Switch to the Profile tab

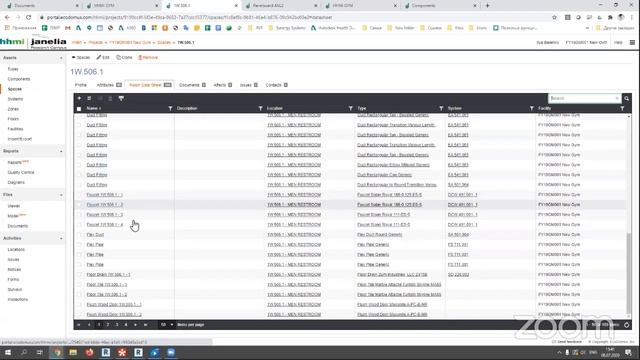coord(81,85)
